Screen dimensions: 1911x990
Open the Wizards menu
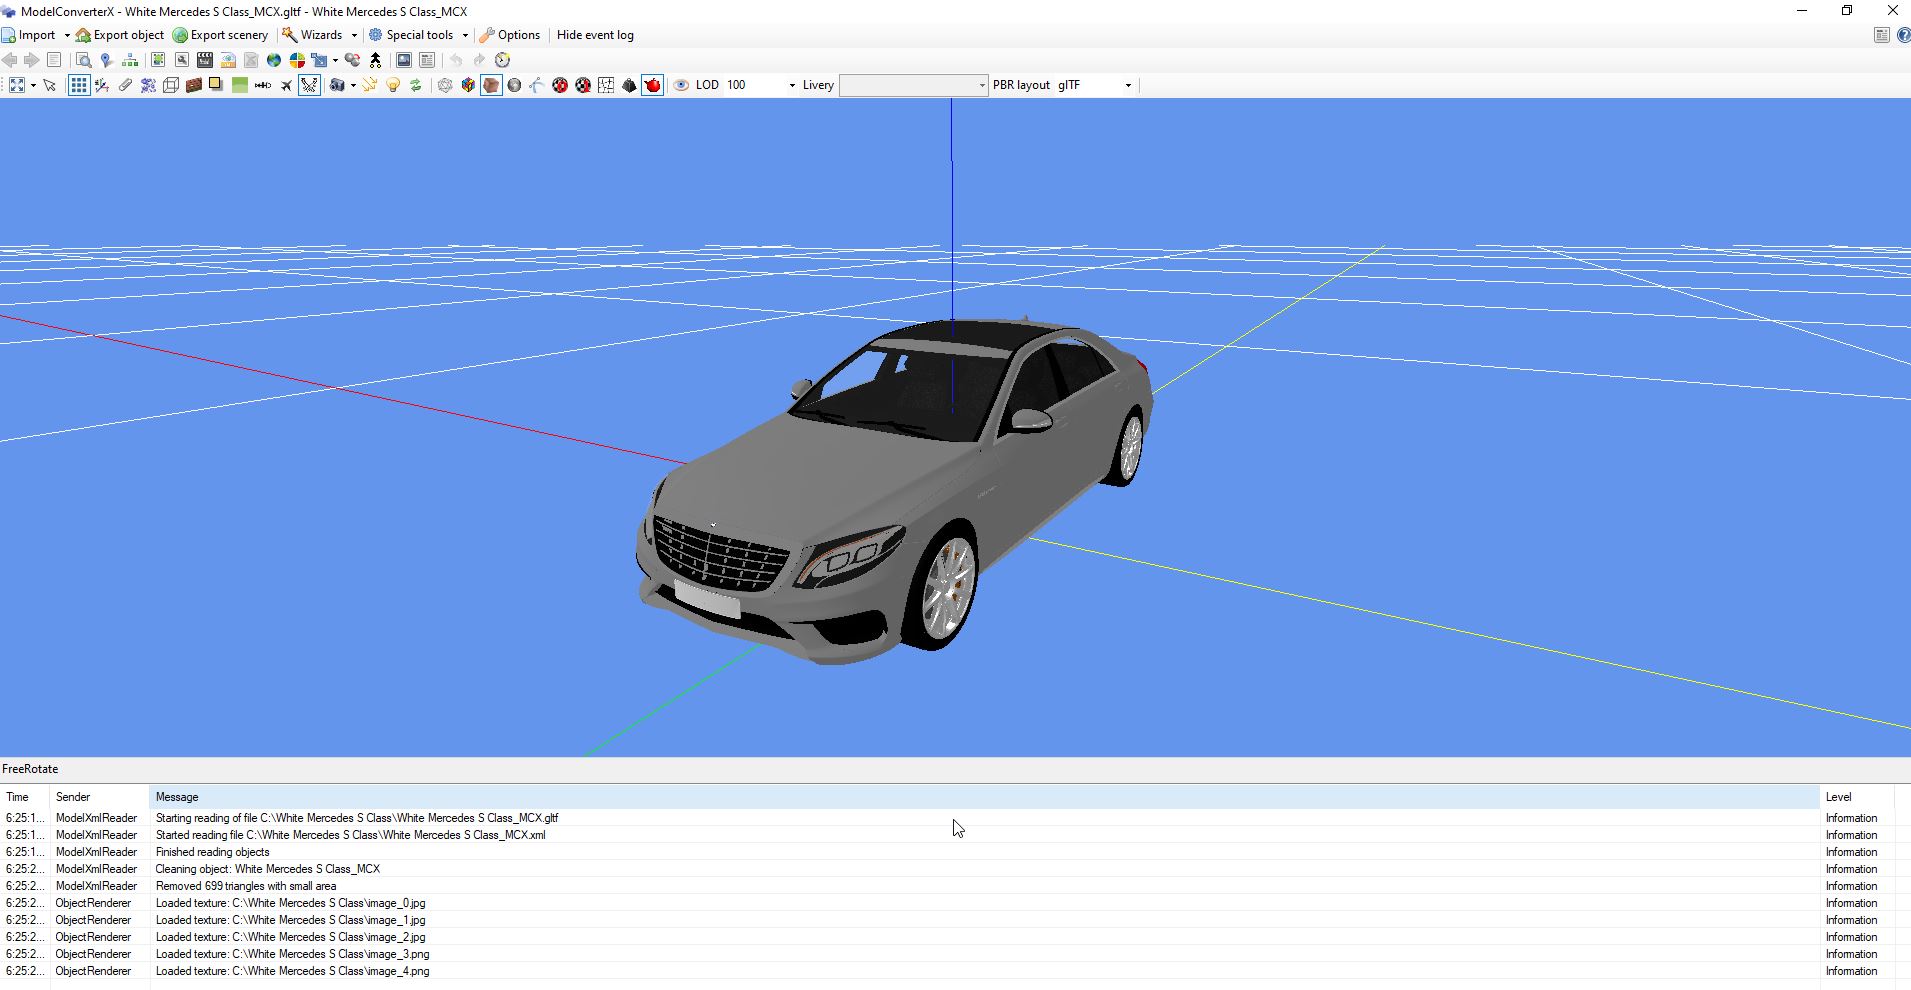tap(320, 35)
